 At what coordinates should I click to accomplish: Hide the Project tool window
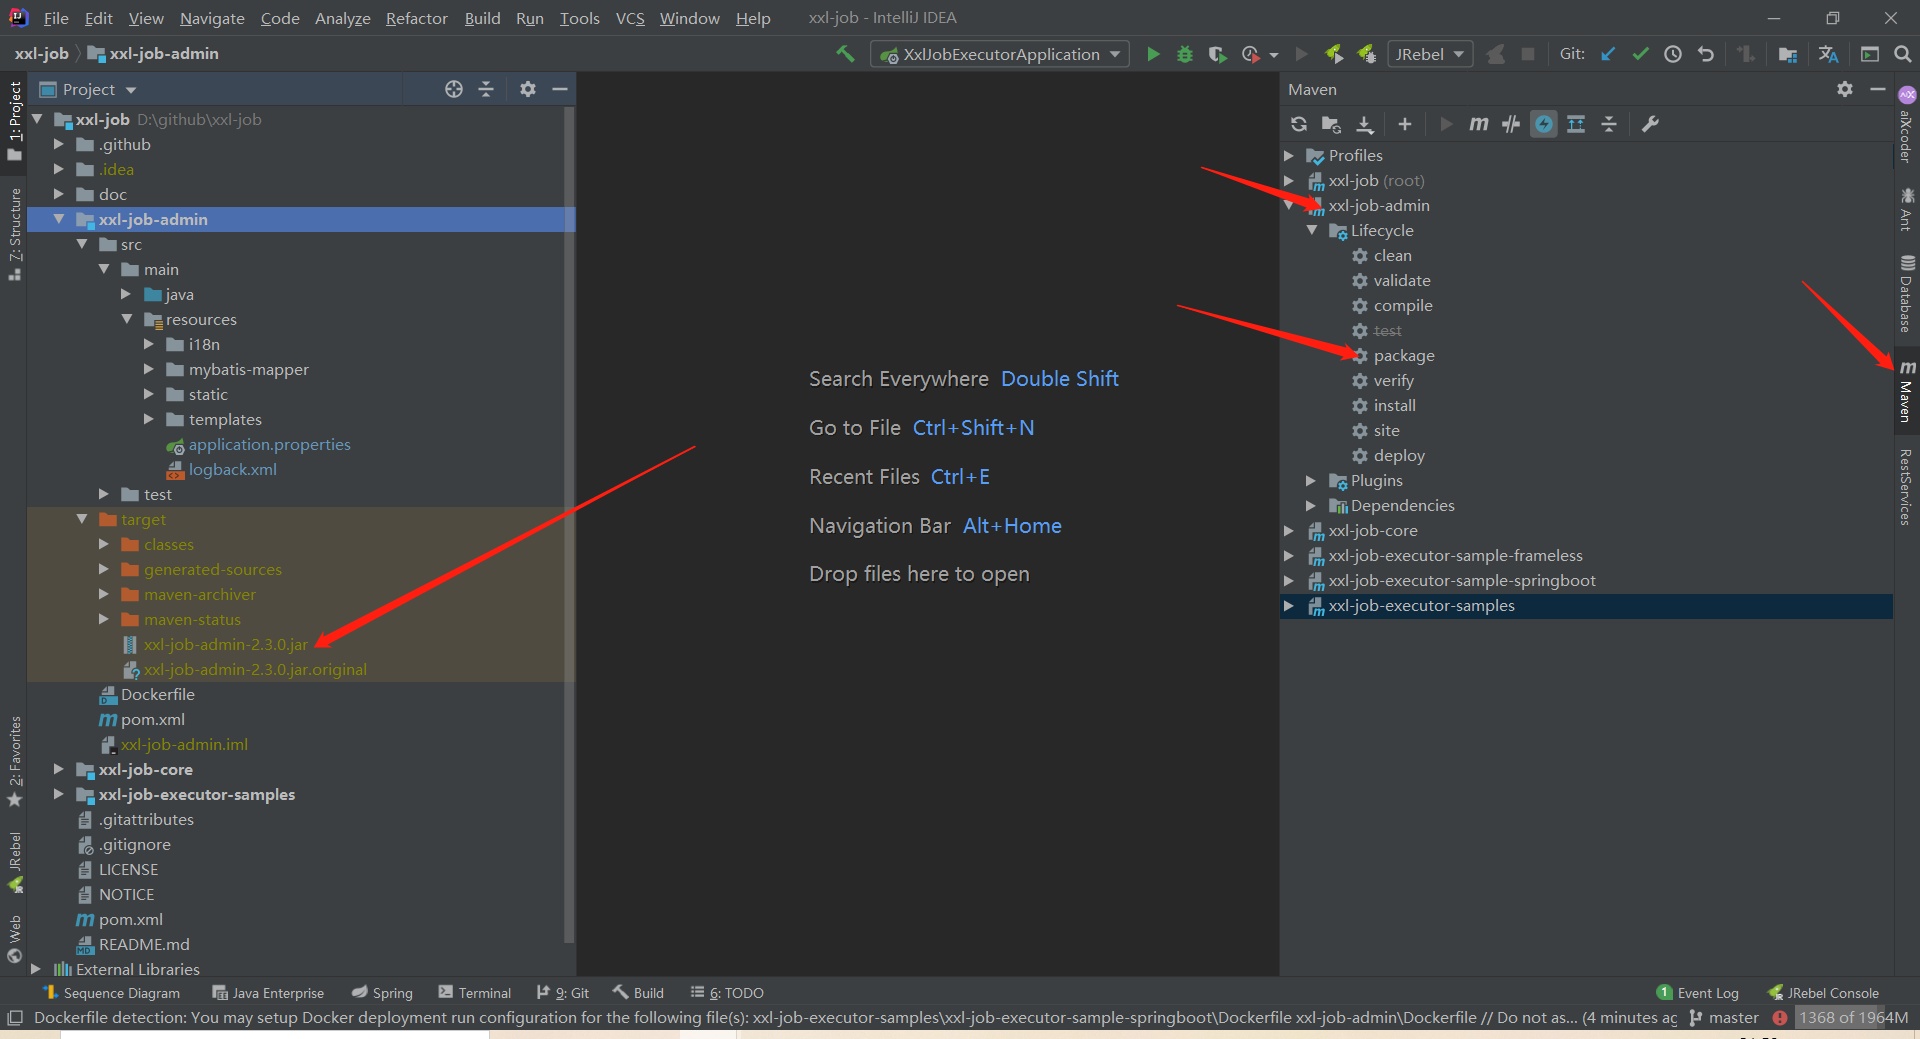(x=560, y=89)
